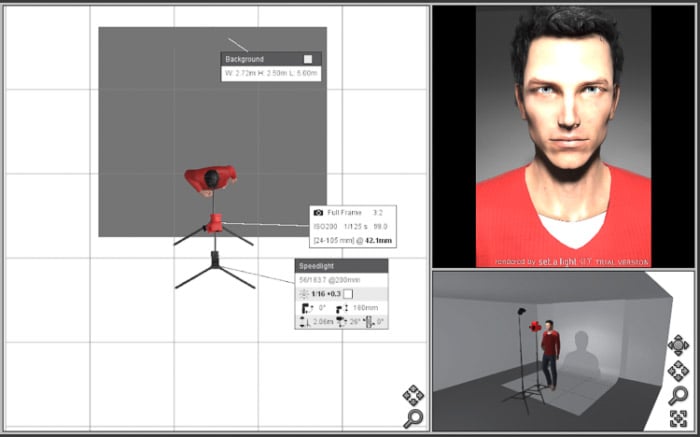The width and height of the screenshot is (700, 437).
Task: Click the orbit rotate control in the 3D room view
Action: pos(678,345)
